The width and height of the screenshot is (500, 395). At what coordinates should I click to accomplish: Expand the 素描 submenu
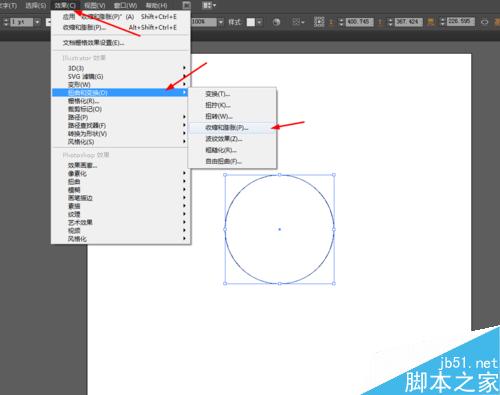pyautogui.click(x=121, y=206)
